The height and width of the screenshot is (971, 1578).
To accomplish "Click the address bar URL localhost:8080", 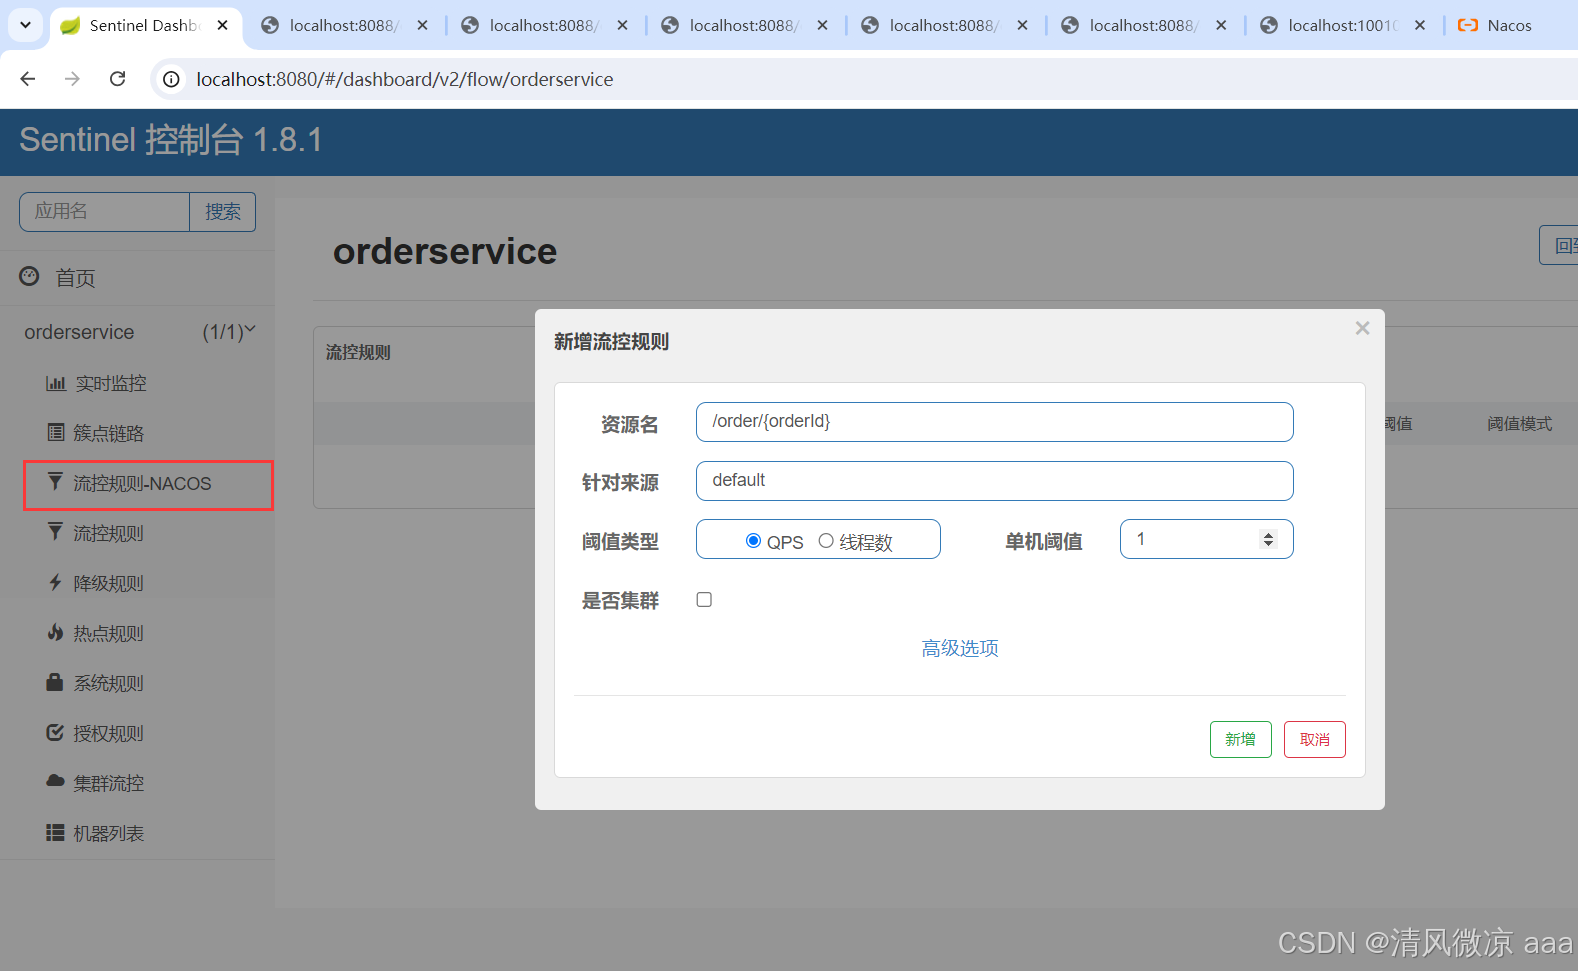I will pos(404,79).
